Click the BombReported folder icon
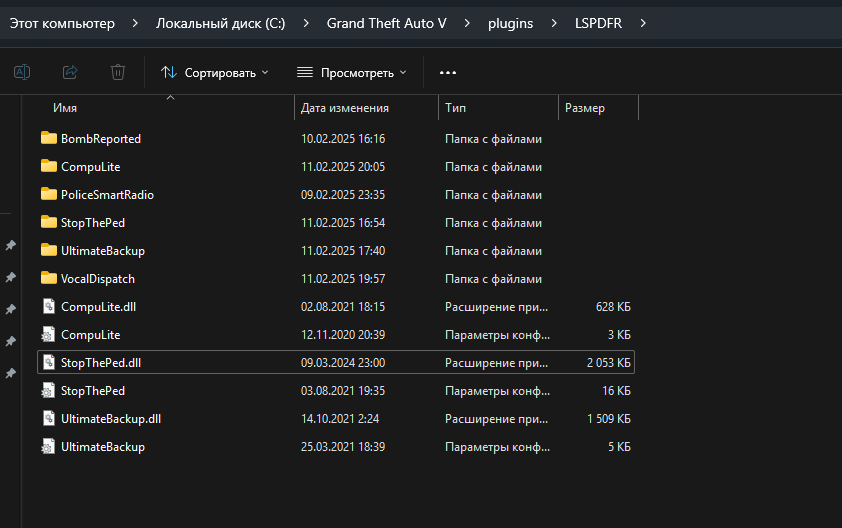The width and height of the screenshot is (842, 528). coord(48,138)
